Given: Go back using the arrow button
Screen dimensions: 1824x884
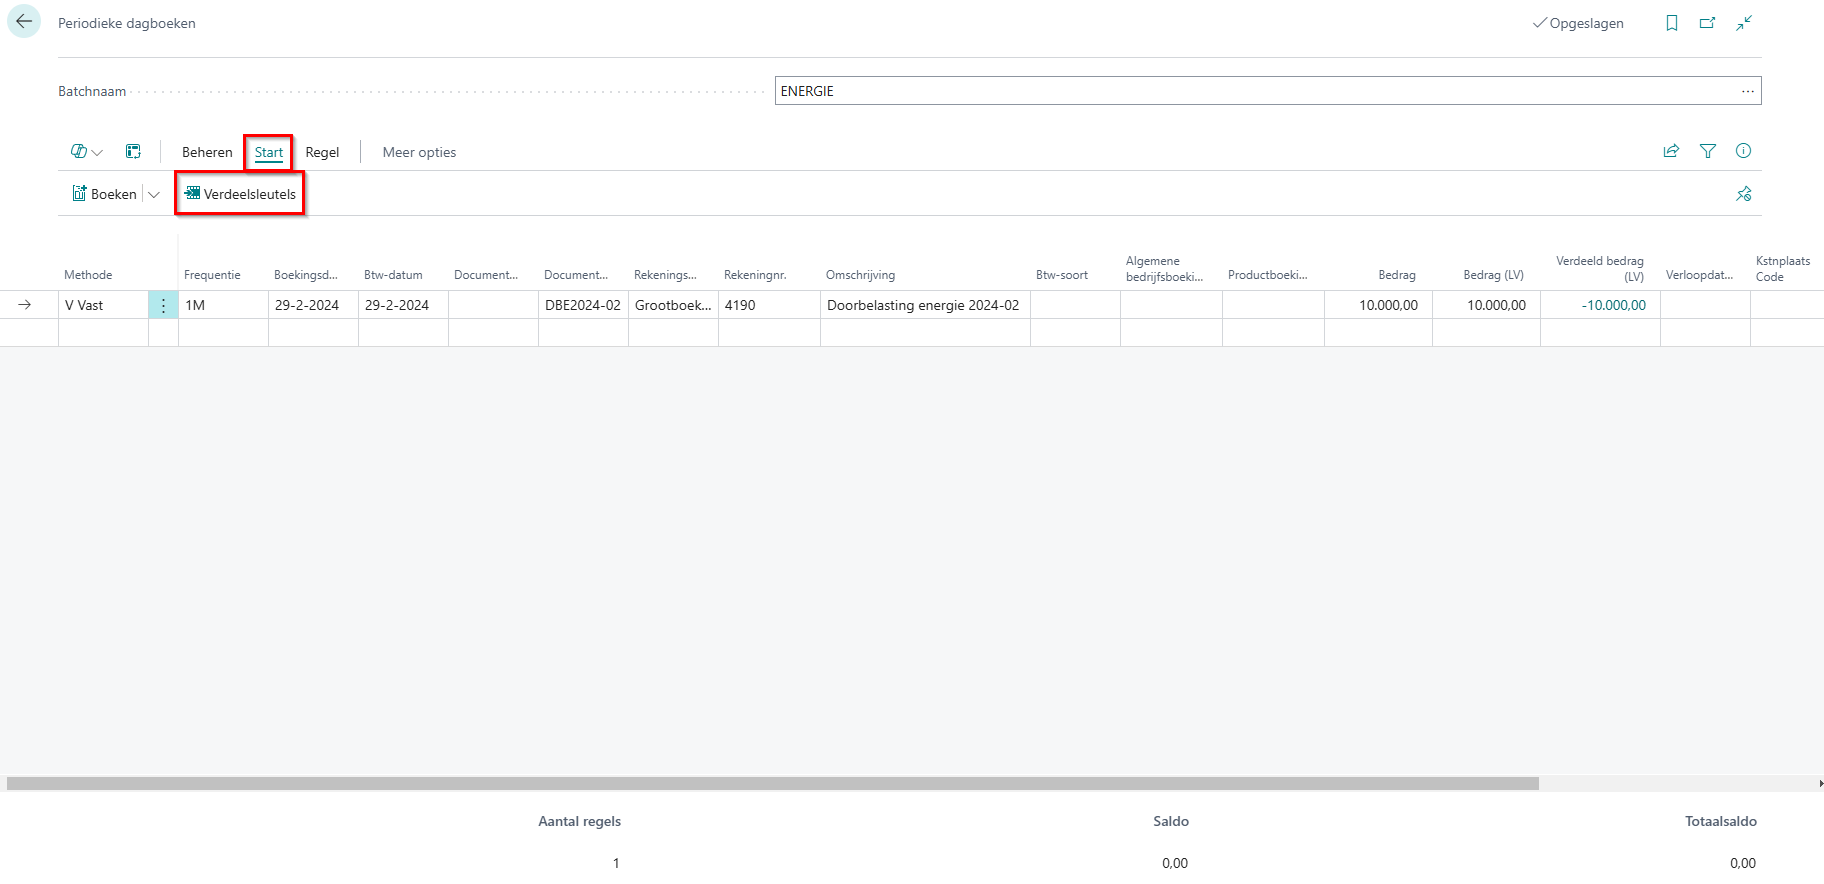Looking at the screenshot, I should click(24, 22).
